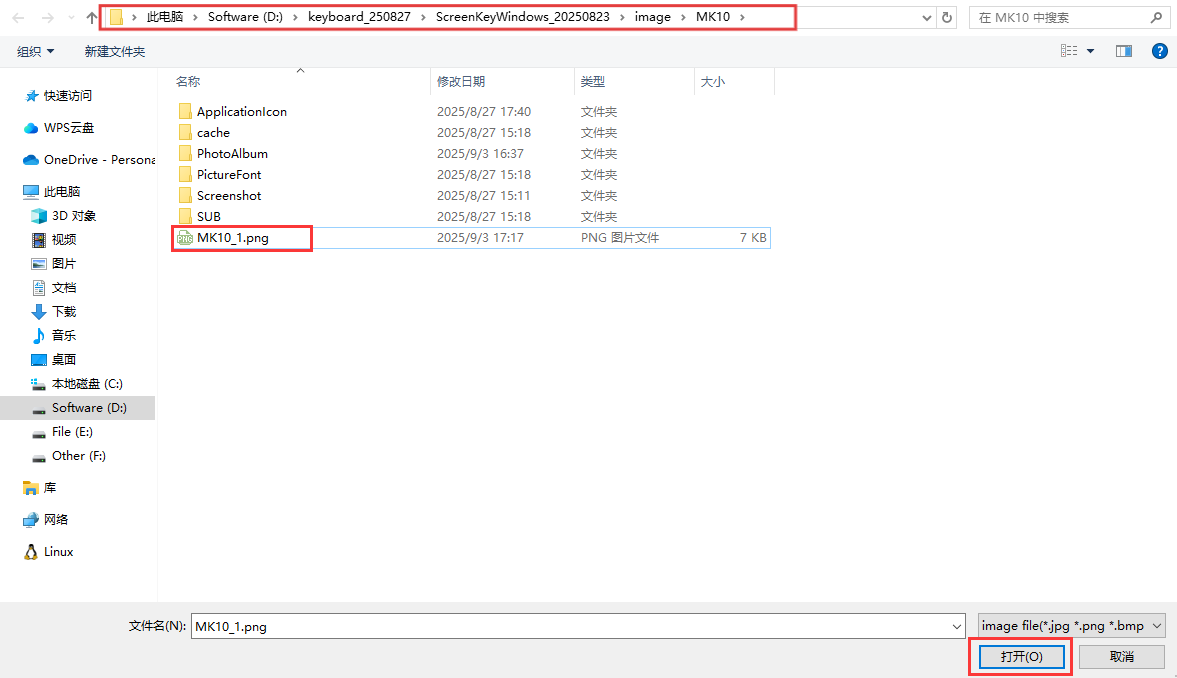This screenshot has width=1177, height=678.
Task: Select Software (D:) in the navigation tree
Action: tap(89, 408)
